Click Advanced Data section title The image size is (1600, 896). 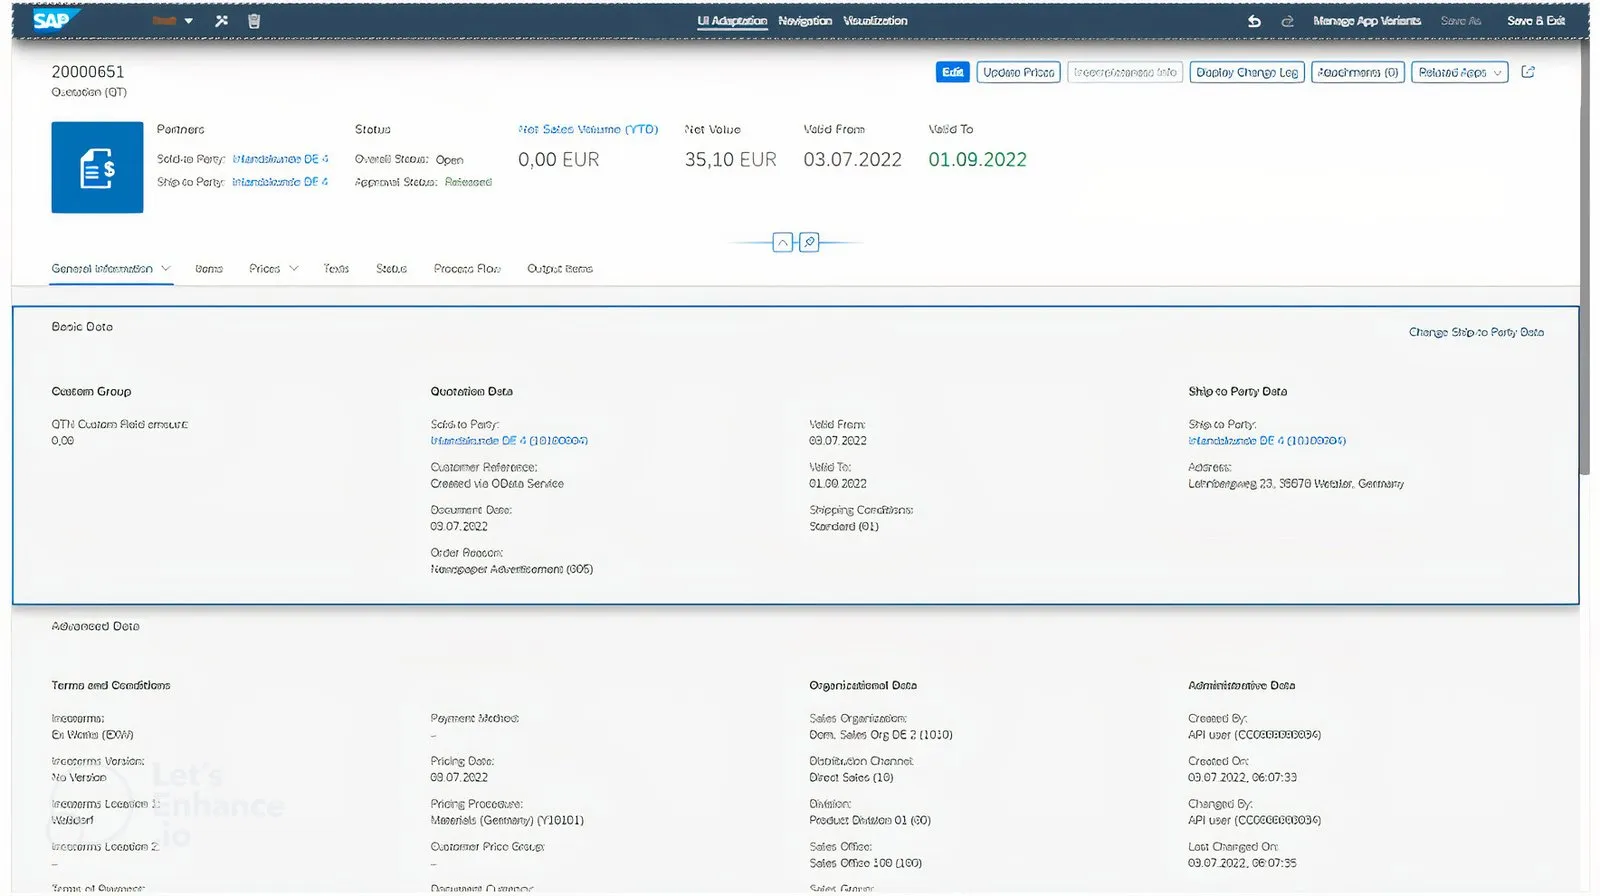click(95, 626)
